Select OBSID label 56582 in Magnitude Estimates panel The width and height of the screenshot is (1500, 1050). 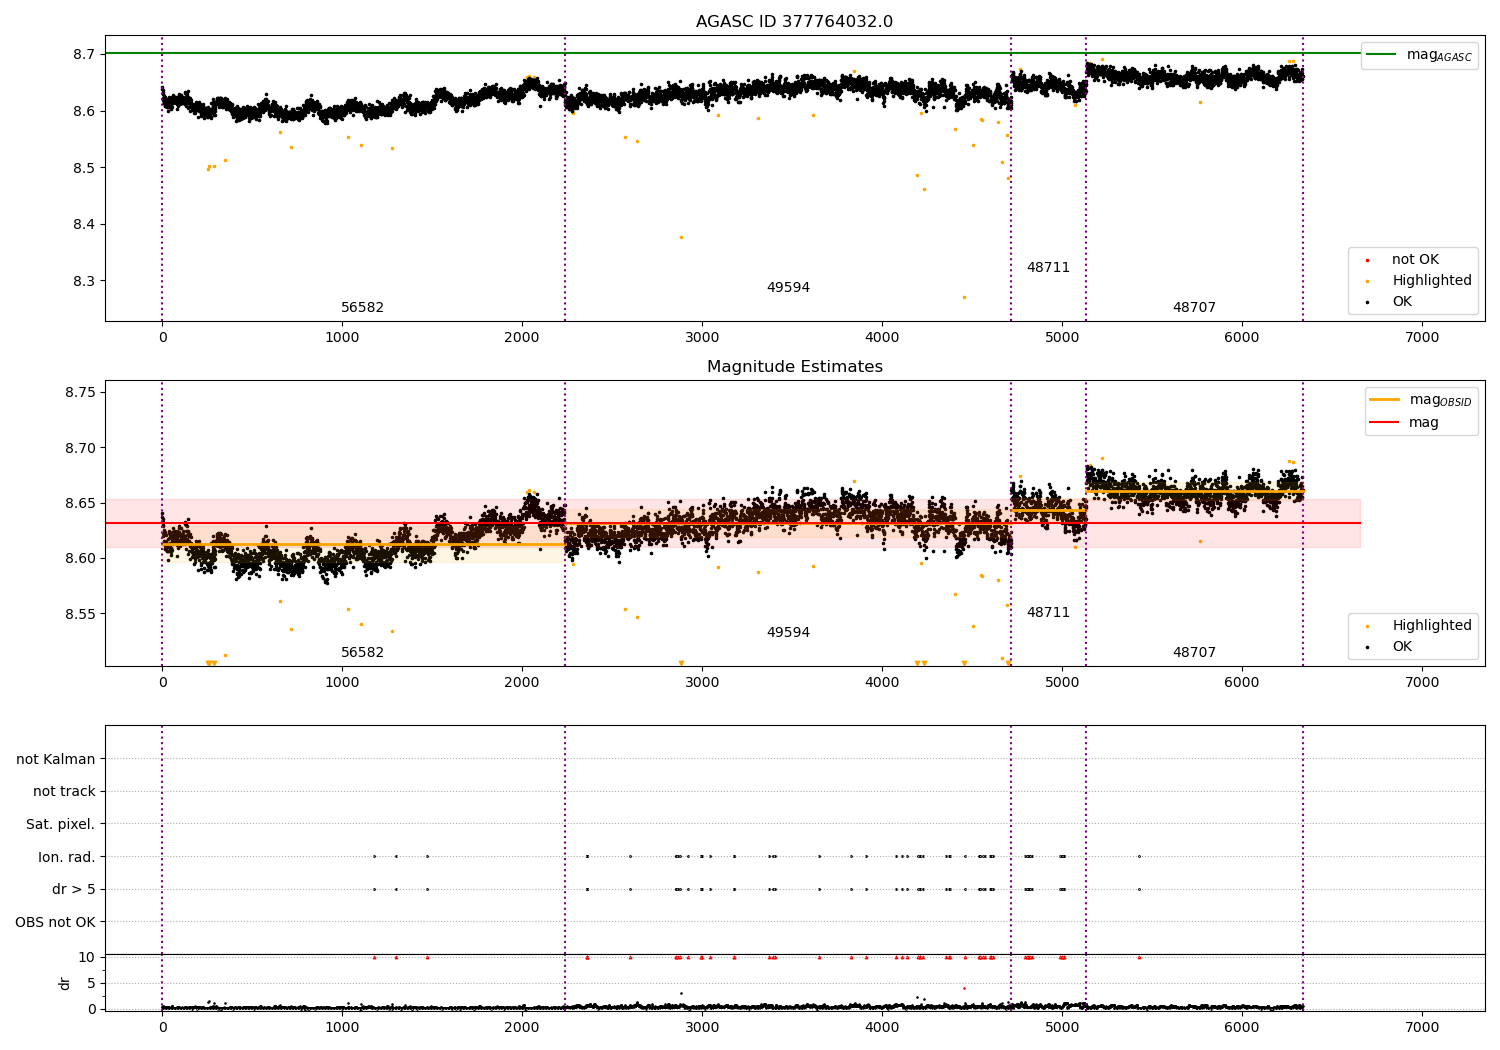[362, 653]
